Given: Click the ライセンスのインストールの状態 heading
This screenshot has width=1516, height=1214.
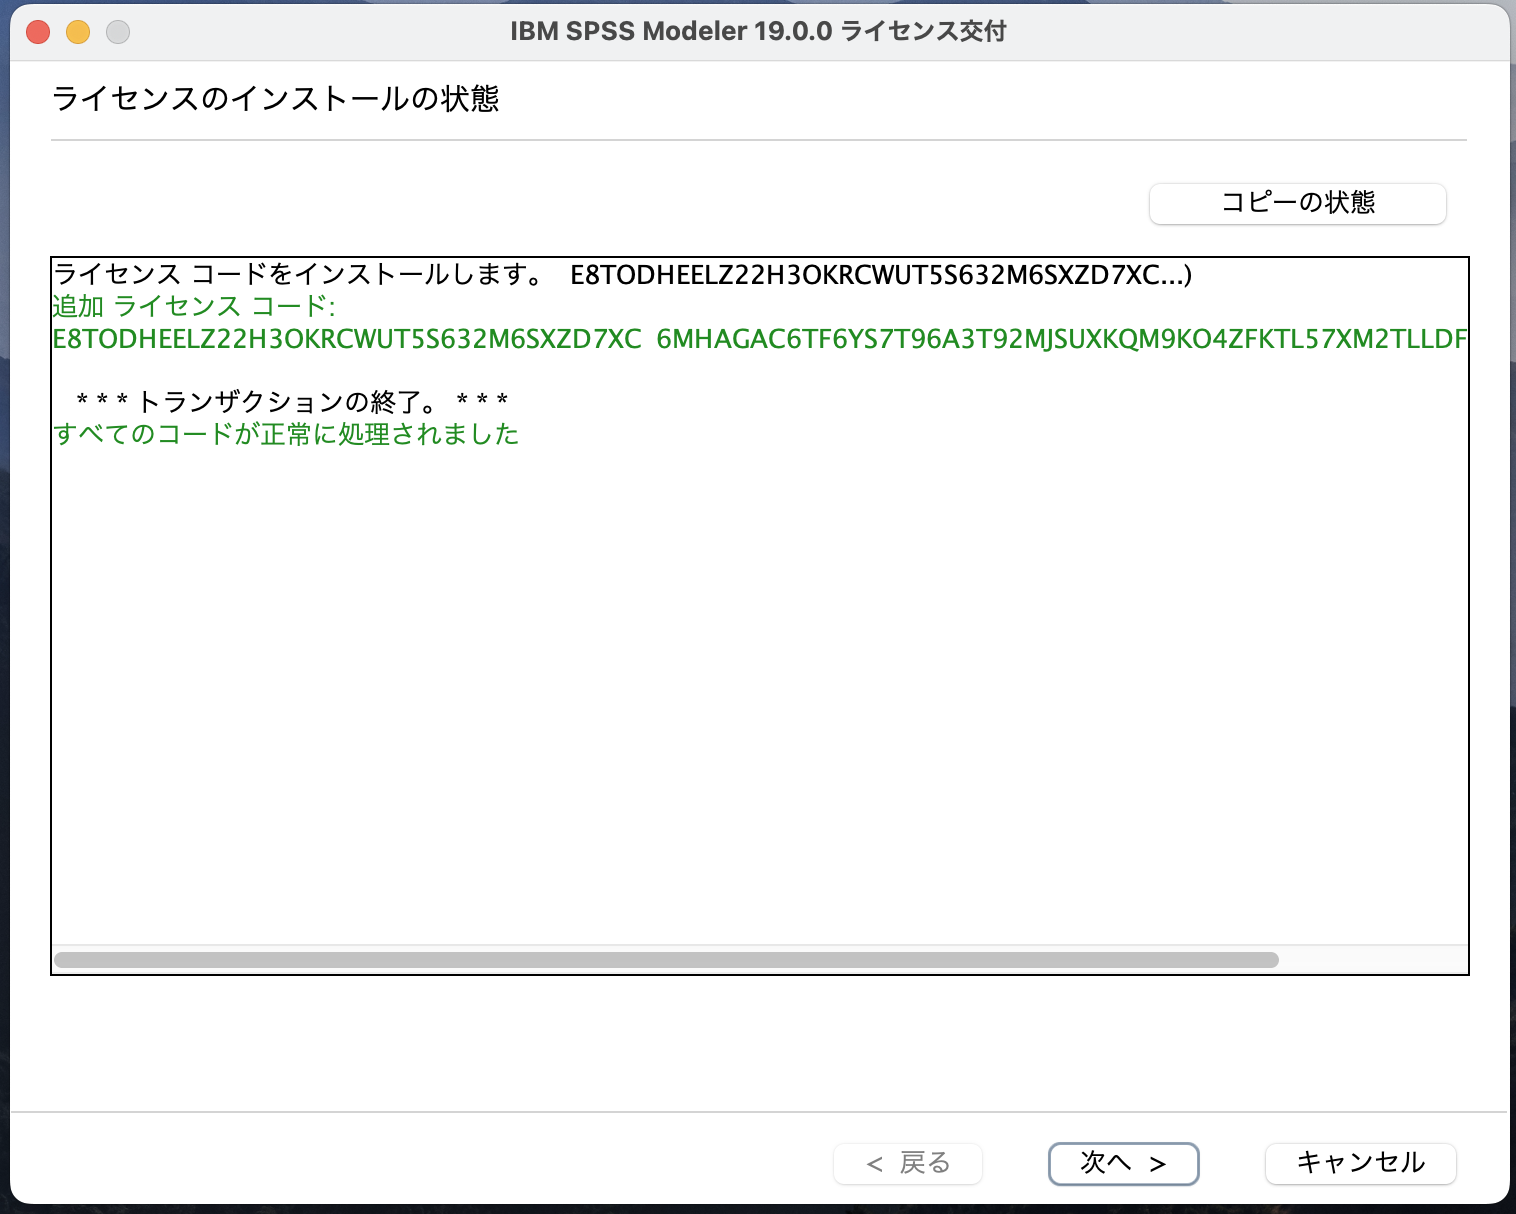Looking at the screenshot, I should coord(275,99).
